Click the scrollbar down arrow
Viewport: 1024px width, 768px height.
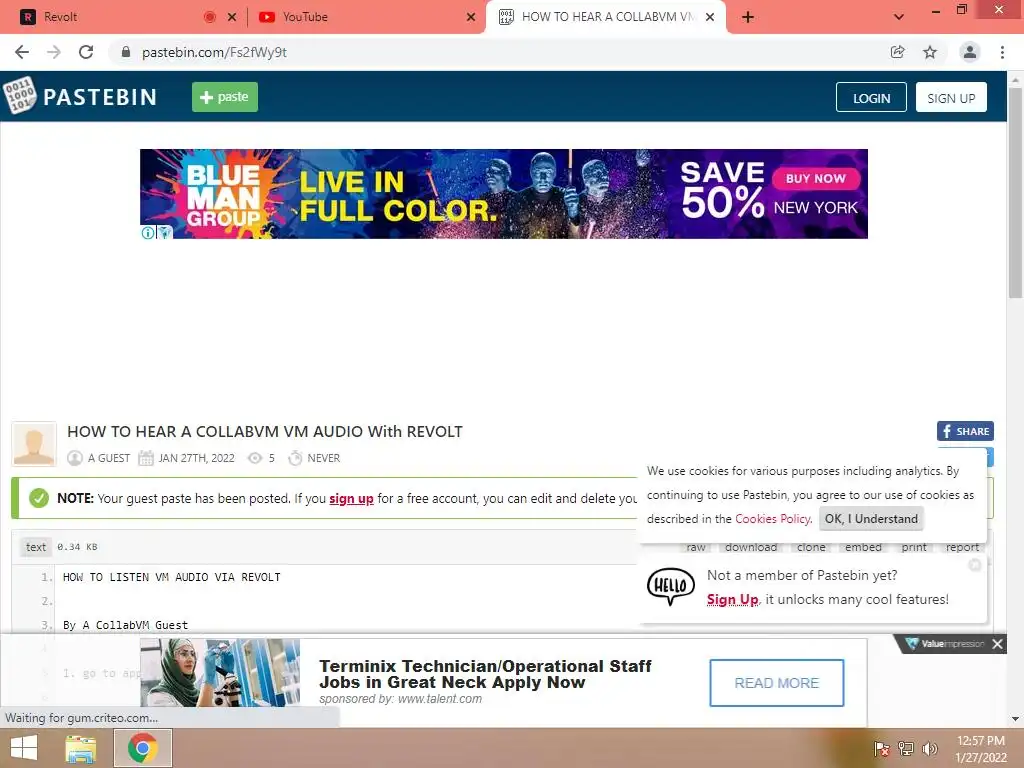[x=1015, y=719]
